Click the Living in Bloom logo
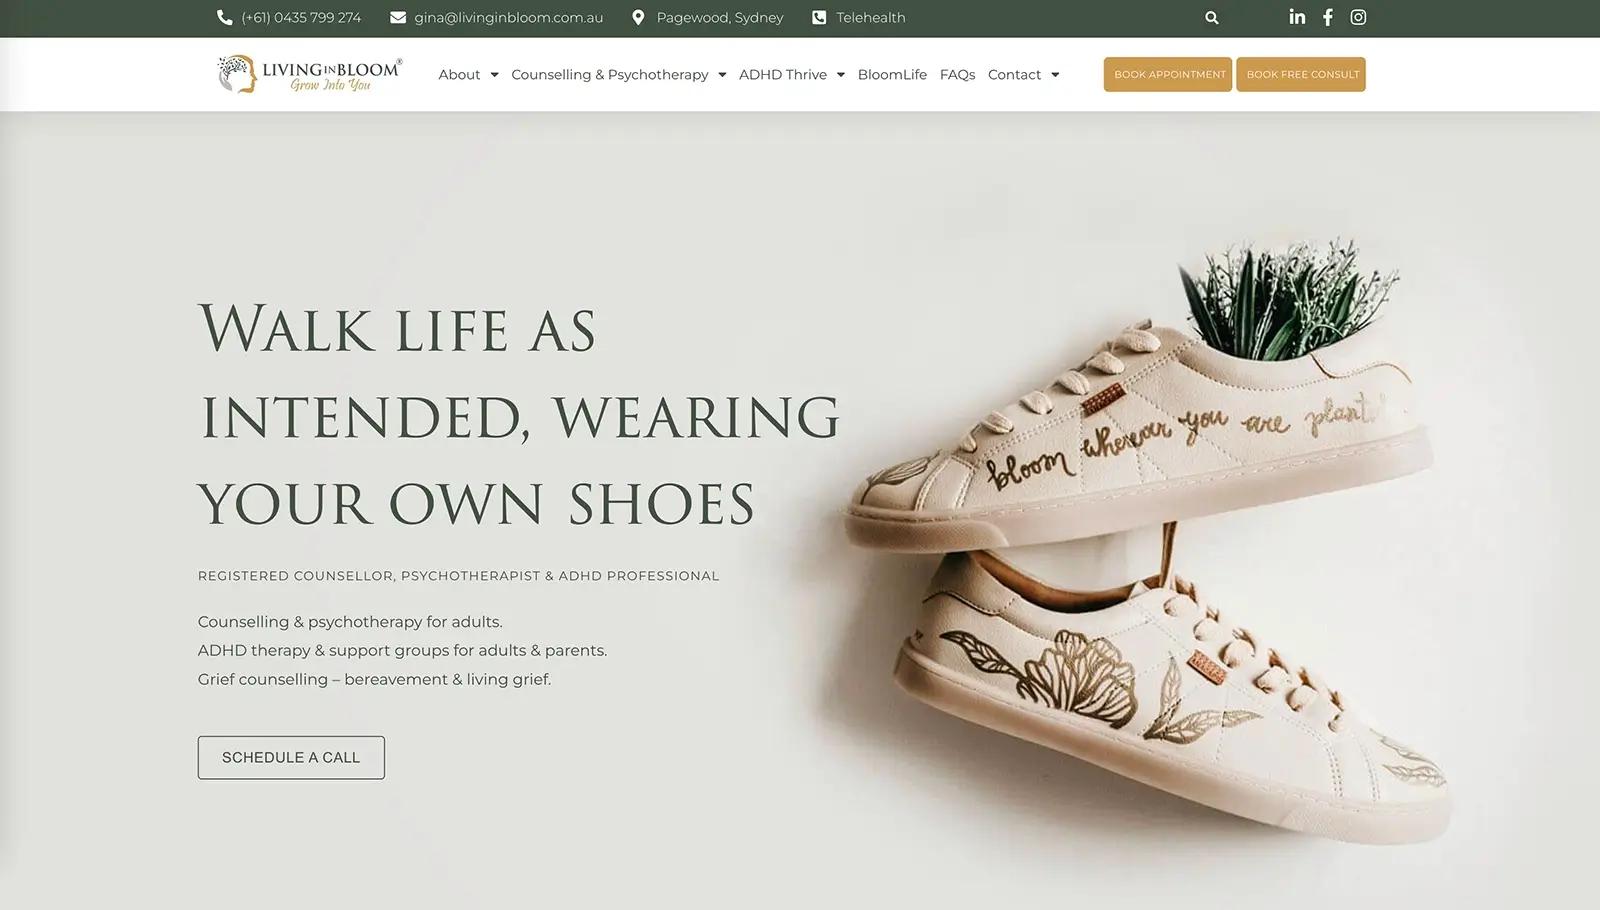The image size is (1600, 910). tap(310, 74)
